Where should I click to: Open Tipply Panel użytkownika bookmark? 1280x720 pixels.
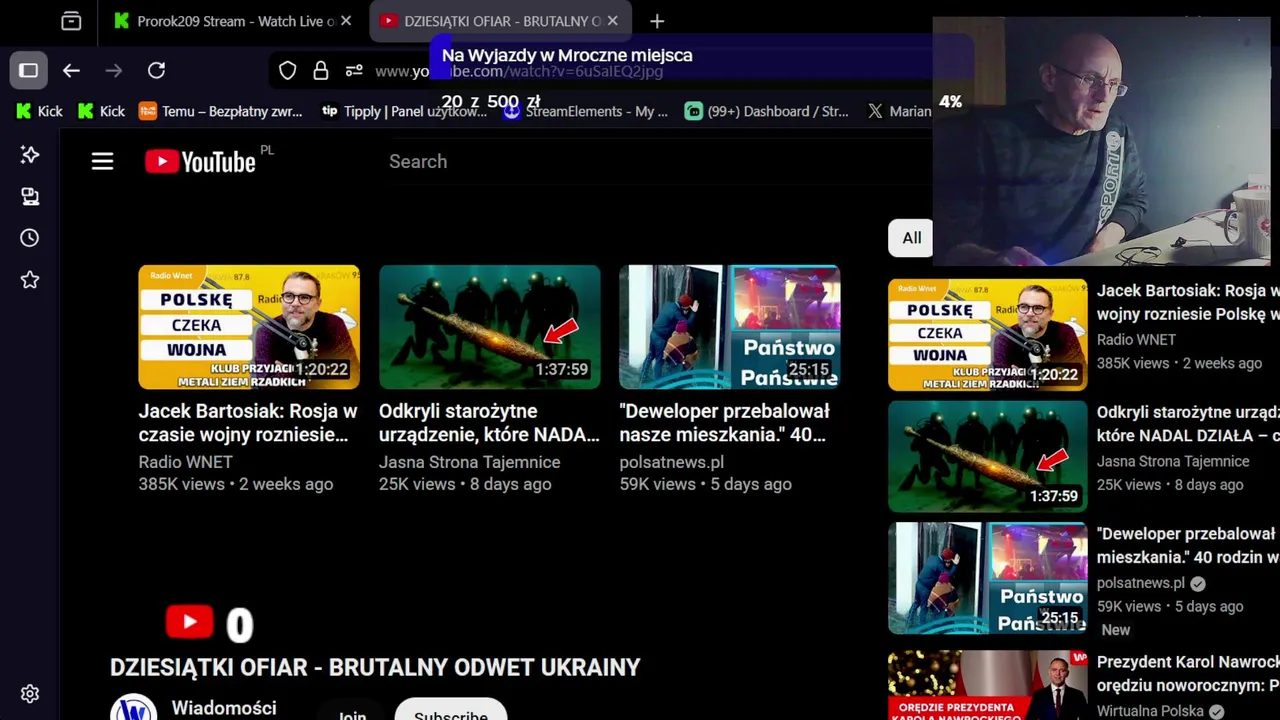click(404, 111)
